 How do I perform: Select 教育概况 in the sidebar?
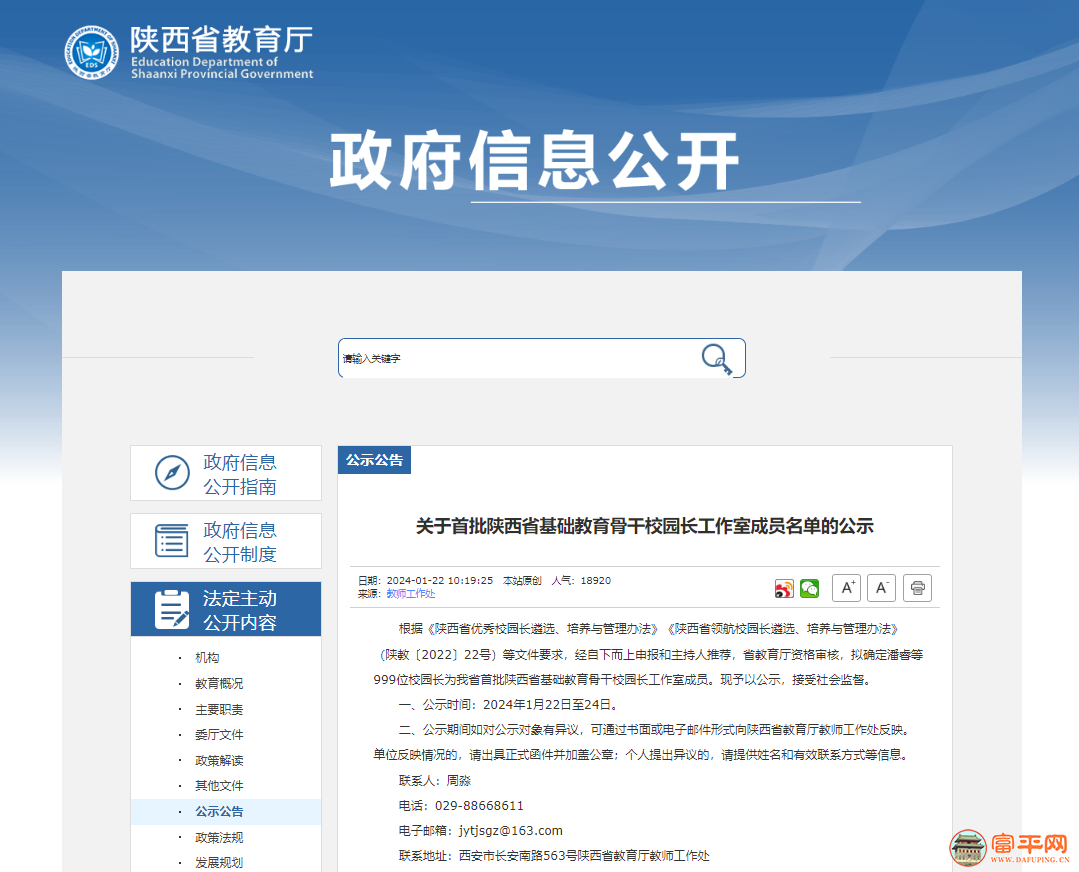click(x=219, y=683)
